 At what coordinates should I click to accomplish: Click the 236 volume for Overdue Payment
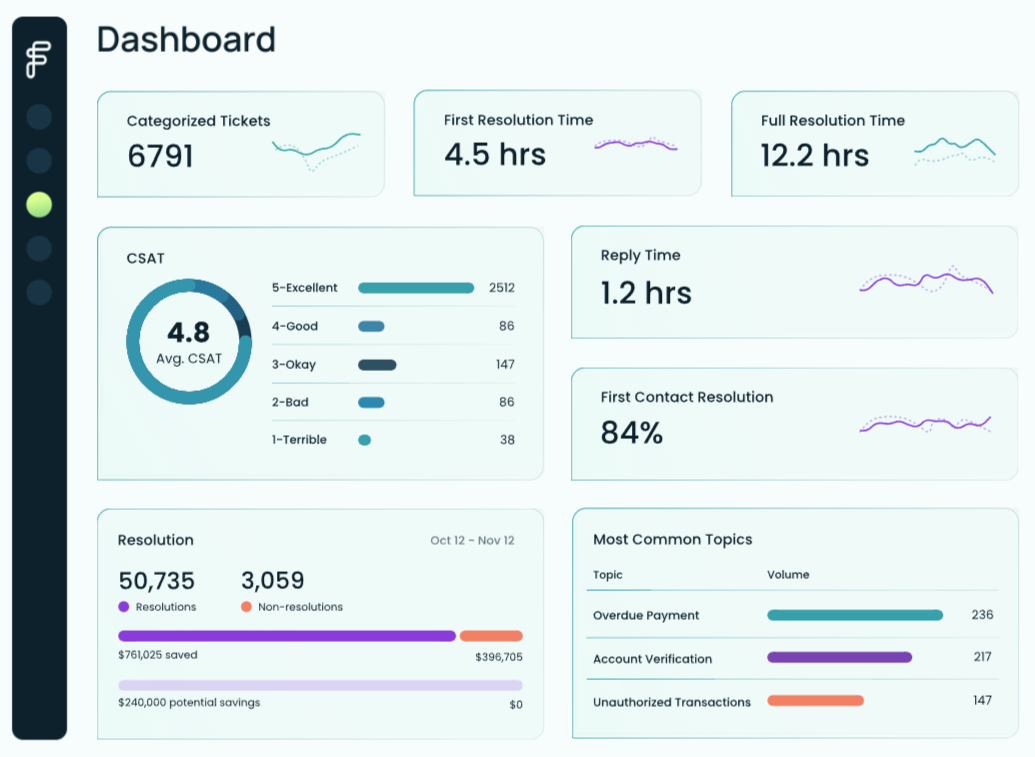pyautogui.click(x=982, y=615)
